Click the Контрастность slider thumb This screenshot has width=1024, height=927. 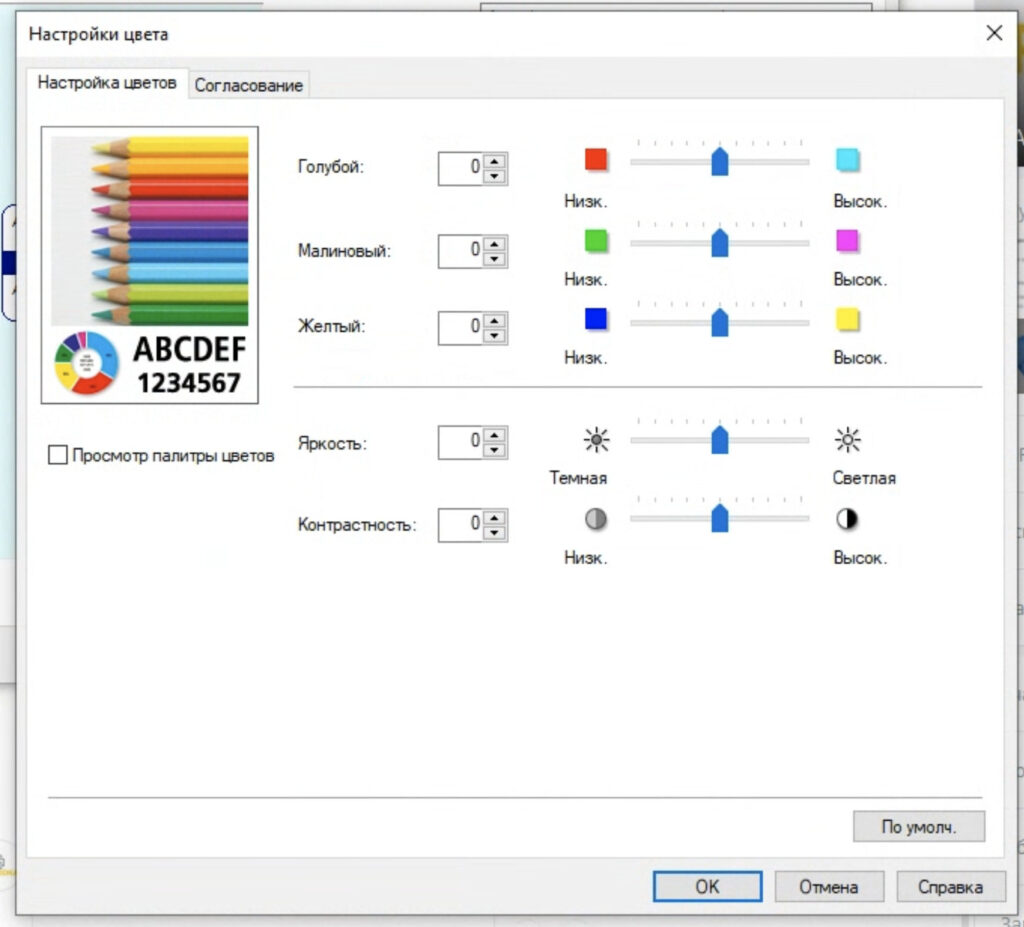point(720,518)
